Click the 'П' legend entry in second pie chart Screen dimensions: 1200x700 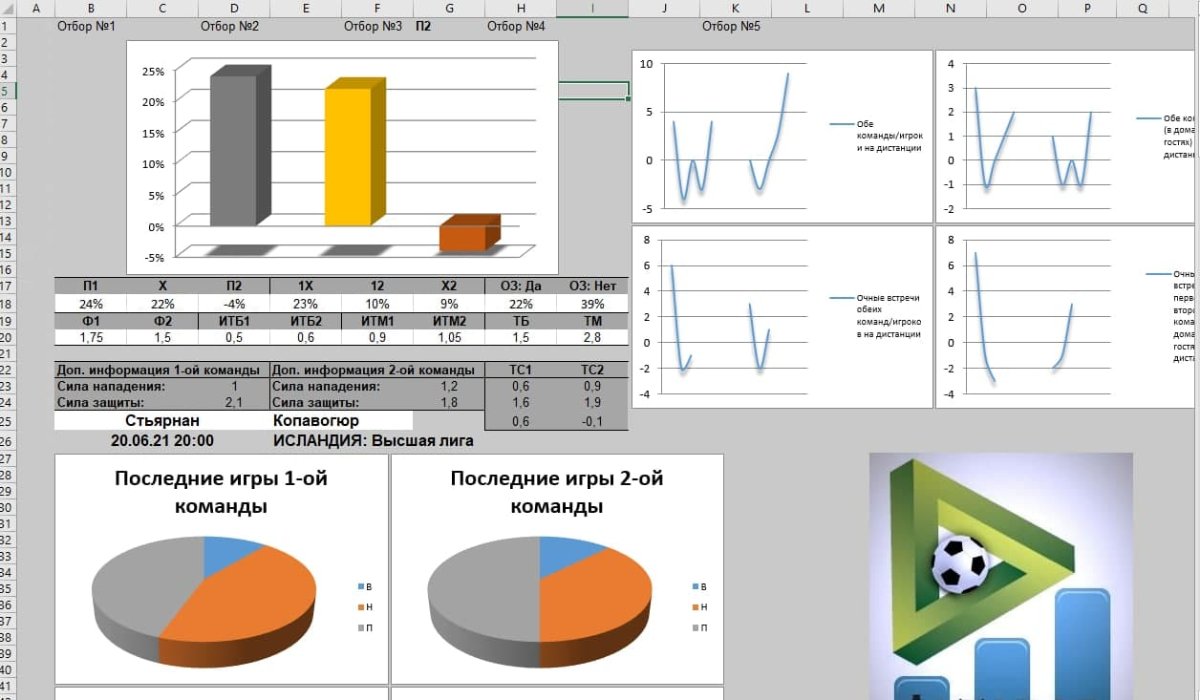(702, 628)
